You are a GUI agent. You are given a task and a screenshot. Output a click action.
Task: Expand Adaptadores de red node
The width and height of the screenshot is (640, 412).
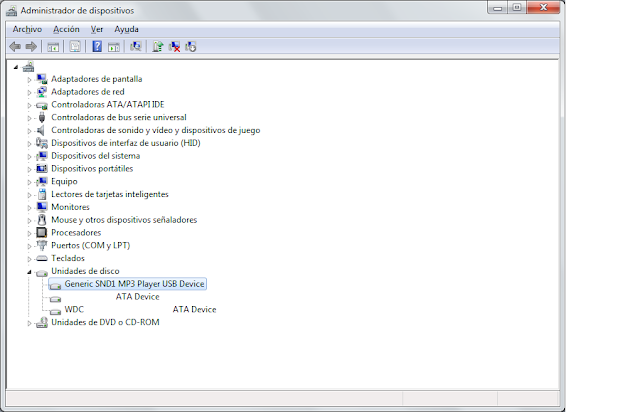[x=29, y=93]
